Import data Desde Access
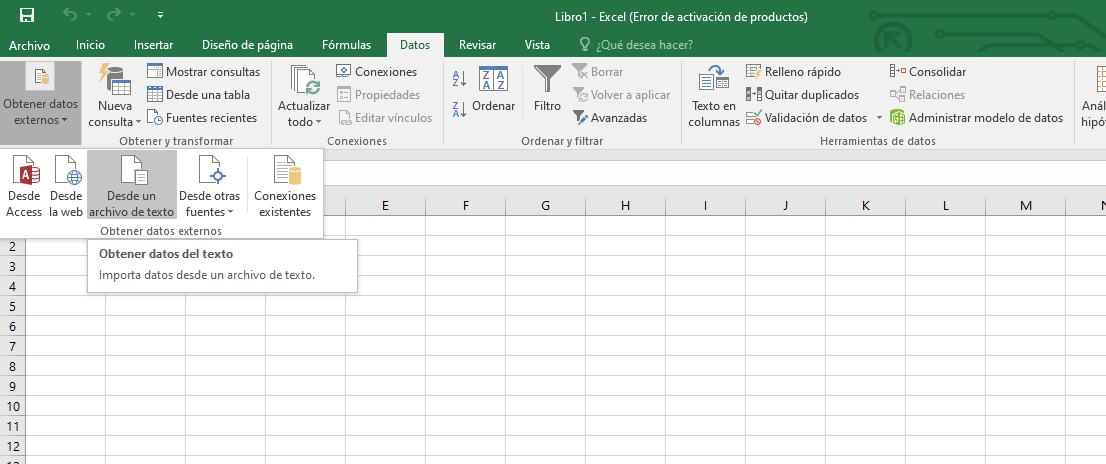1106x464 pixels. click(x=24, y=186)
